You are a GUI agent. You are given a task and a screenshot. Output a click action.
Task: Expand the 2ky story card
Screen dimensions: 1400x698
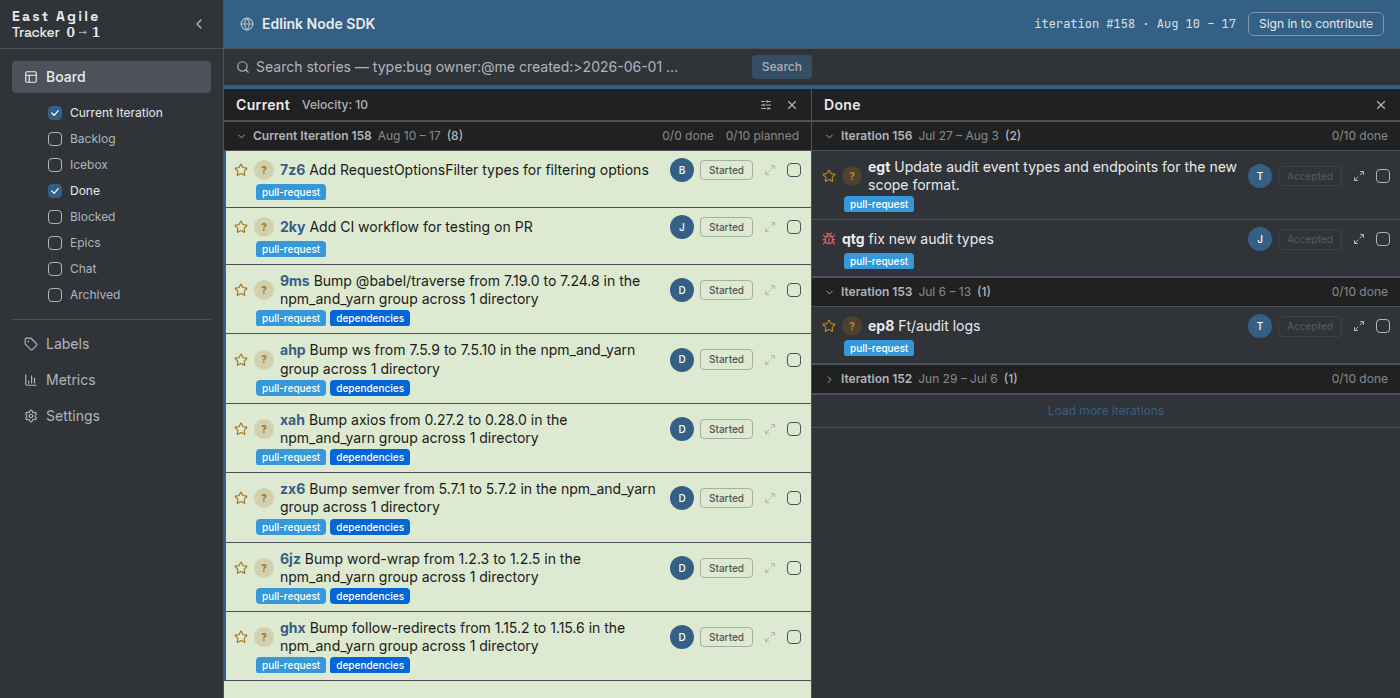(770, 227)
